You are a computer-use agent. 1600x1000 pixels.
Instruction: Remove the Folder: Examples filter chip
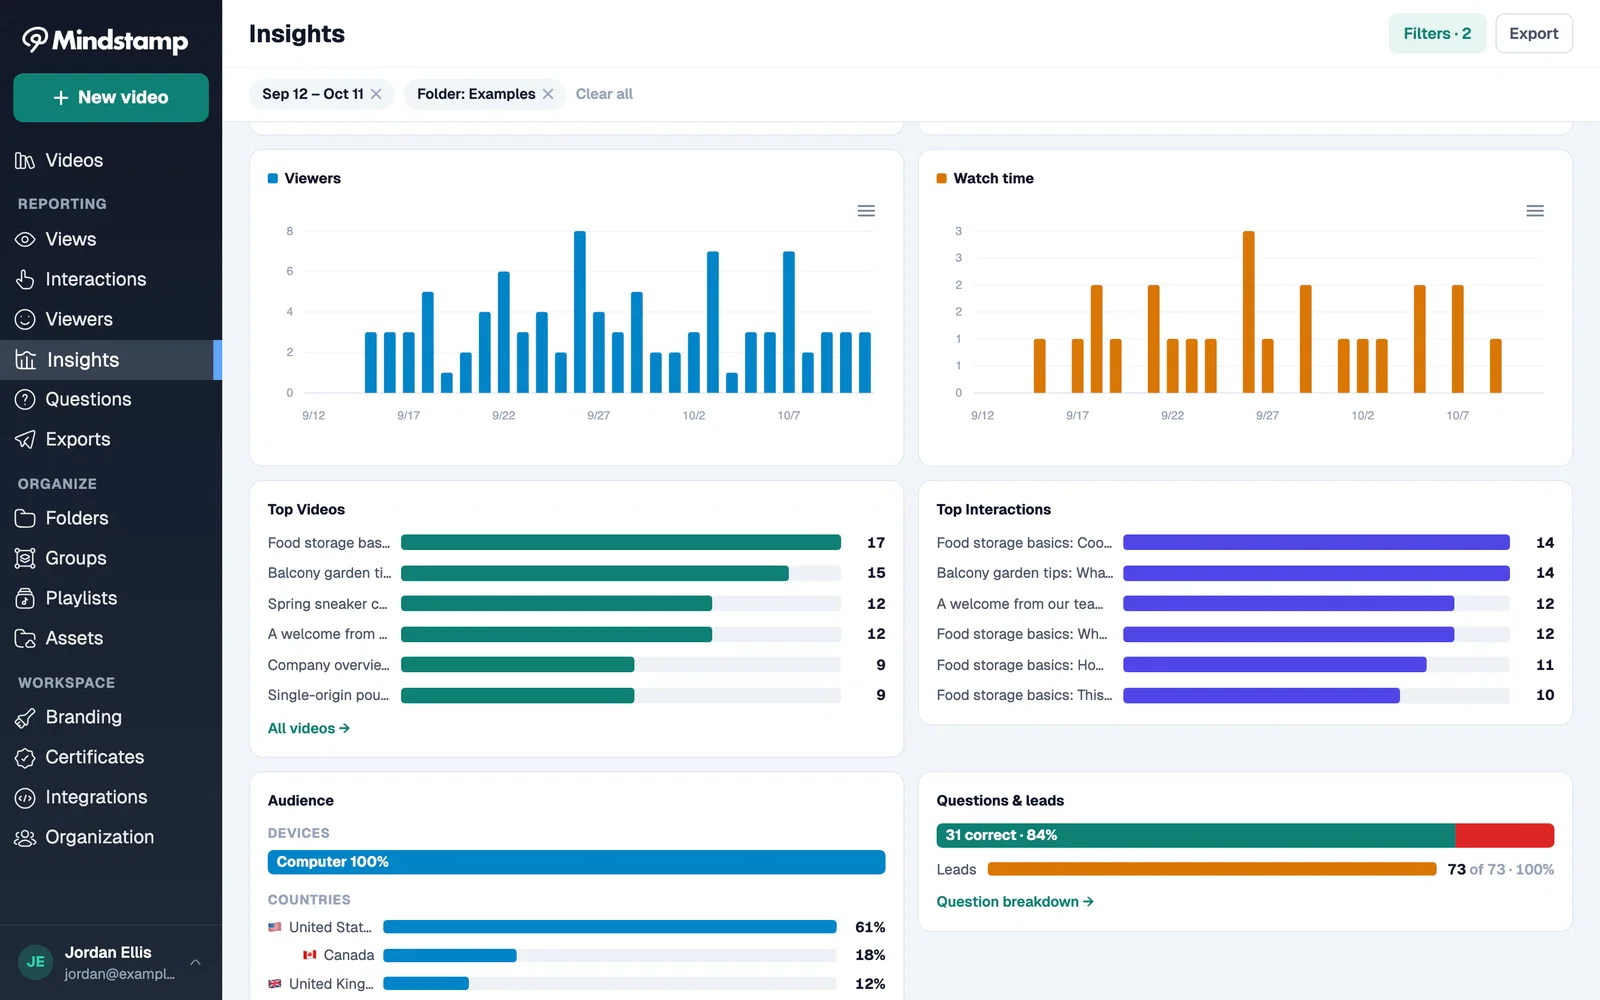coord(548,94)
